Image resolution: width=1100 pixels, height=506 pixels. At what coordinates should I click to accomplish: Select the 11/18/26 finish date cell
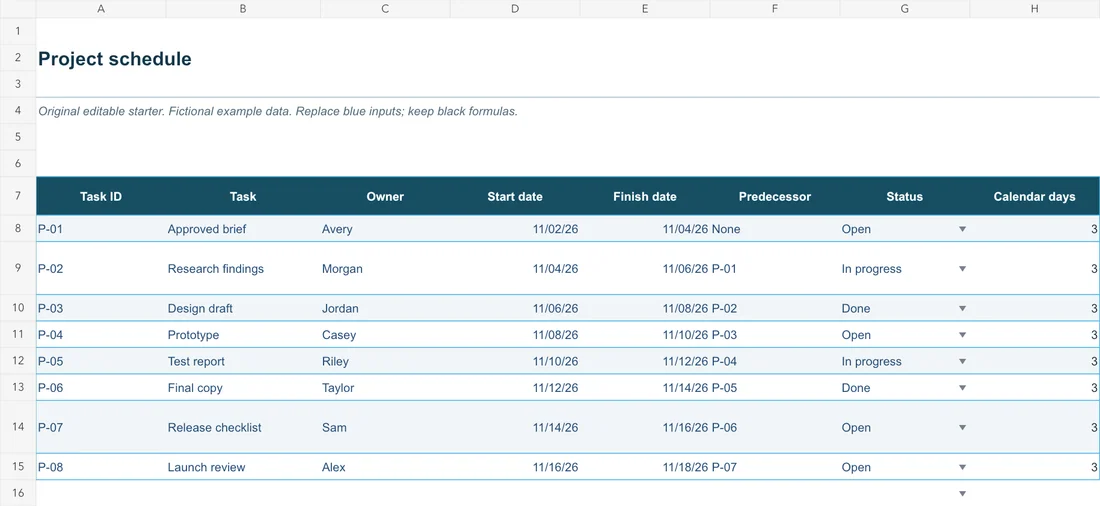pyautogui.click(x=645, y=467)
